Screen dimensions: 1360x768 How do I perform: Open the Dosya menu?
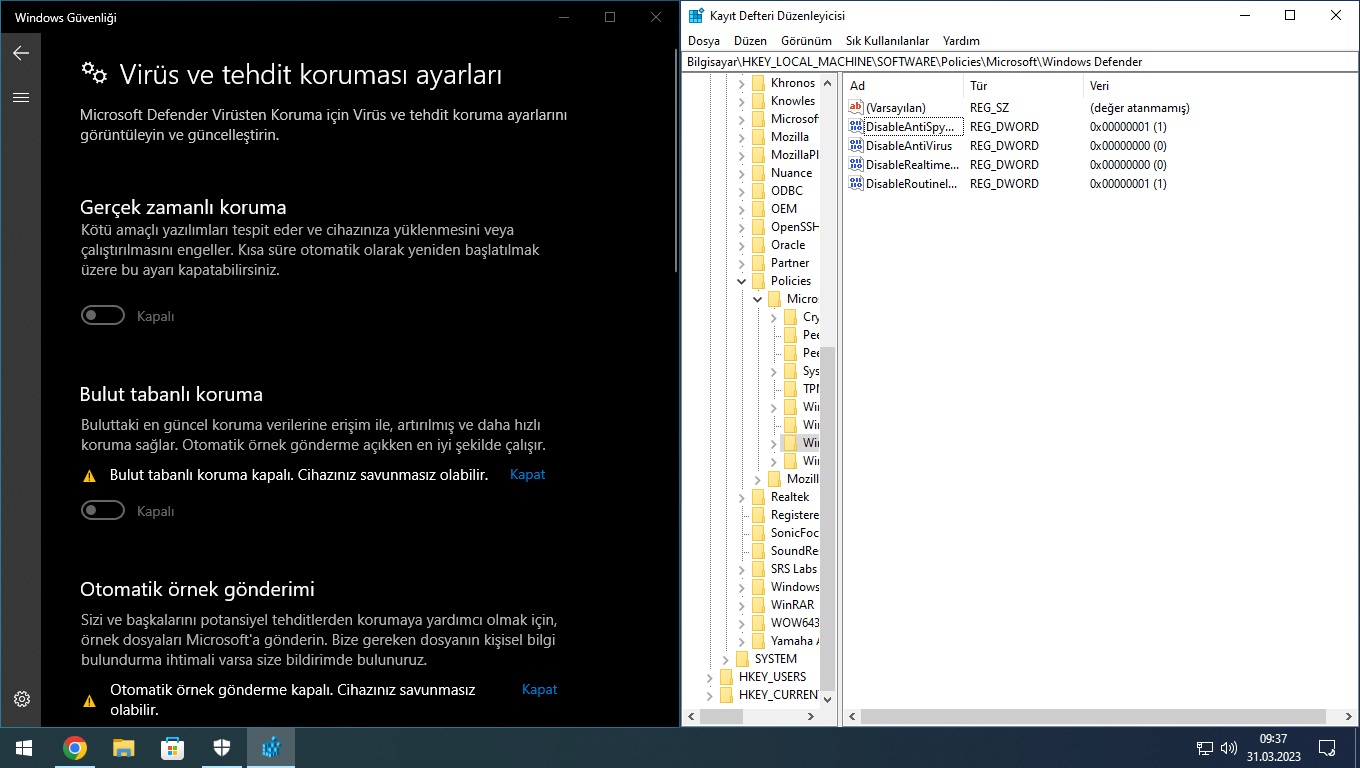click(704, 41)
